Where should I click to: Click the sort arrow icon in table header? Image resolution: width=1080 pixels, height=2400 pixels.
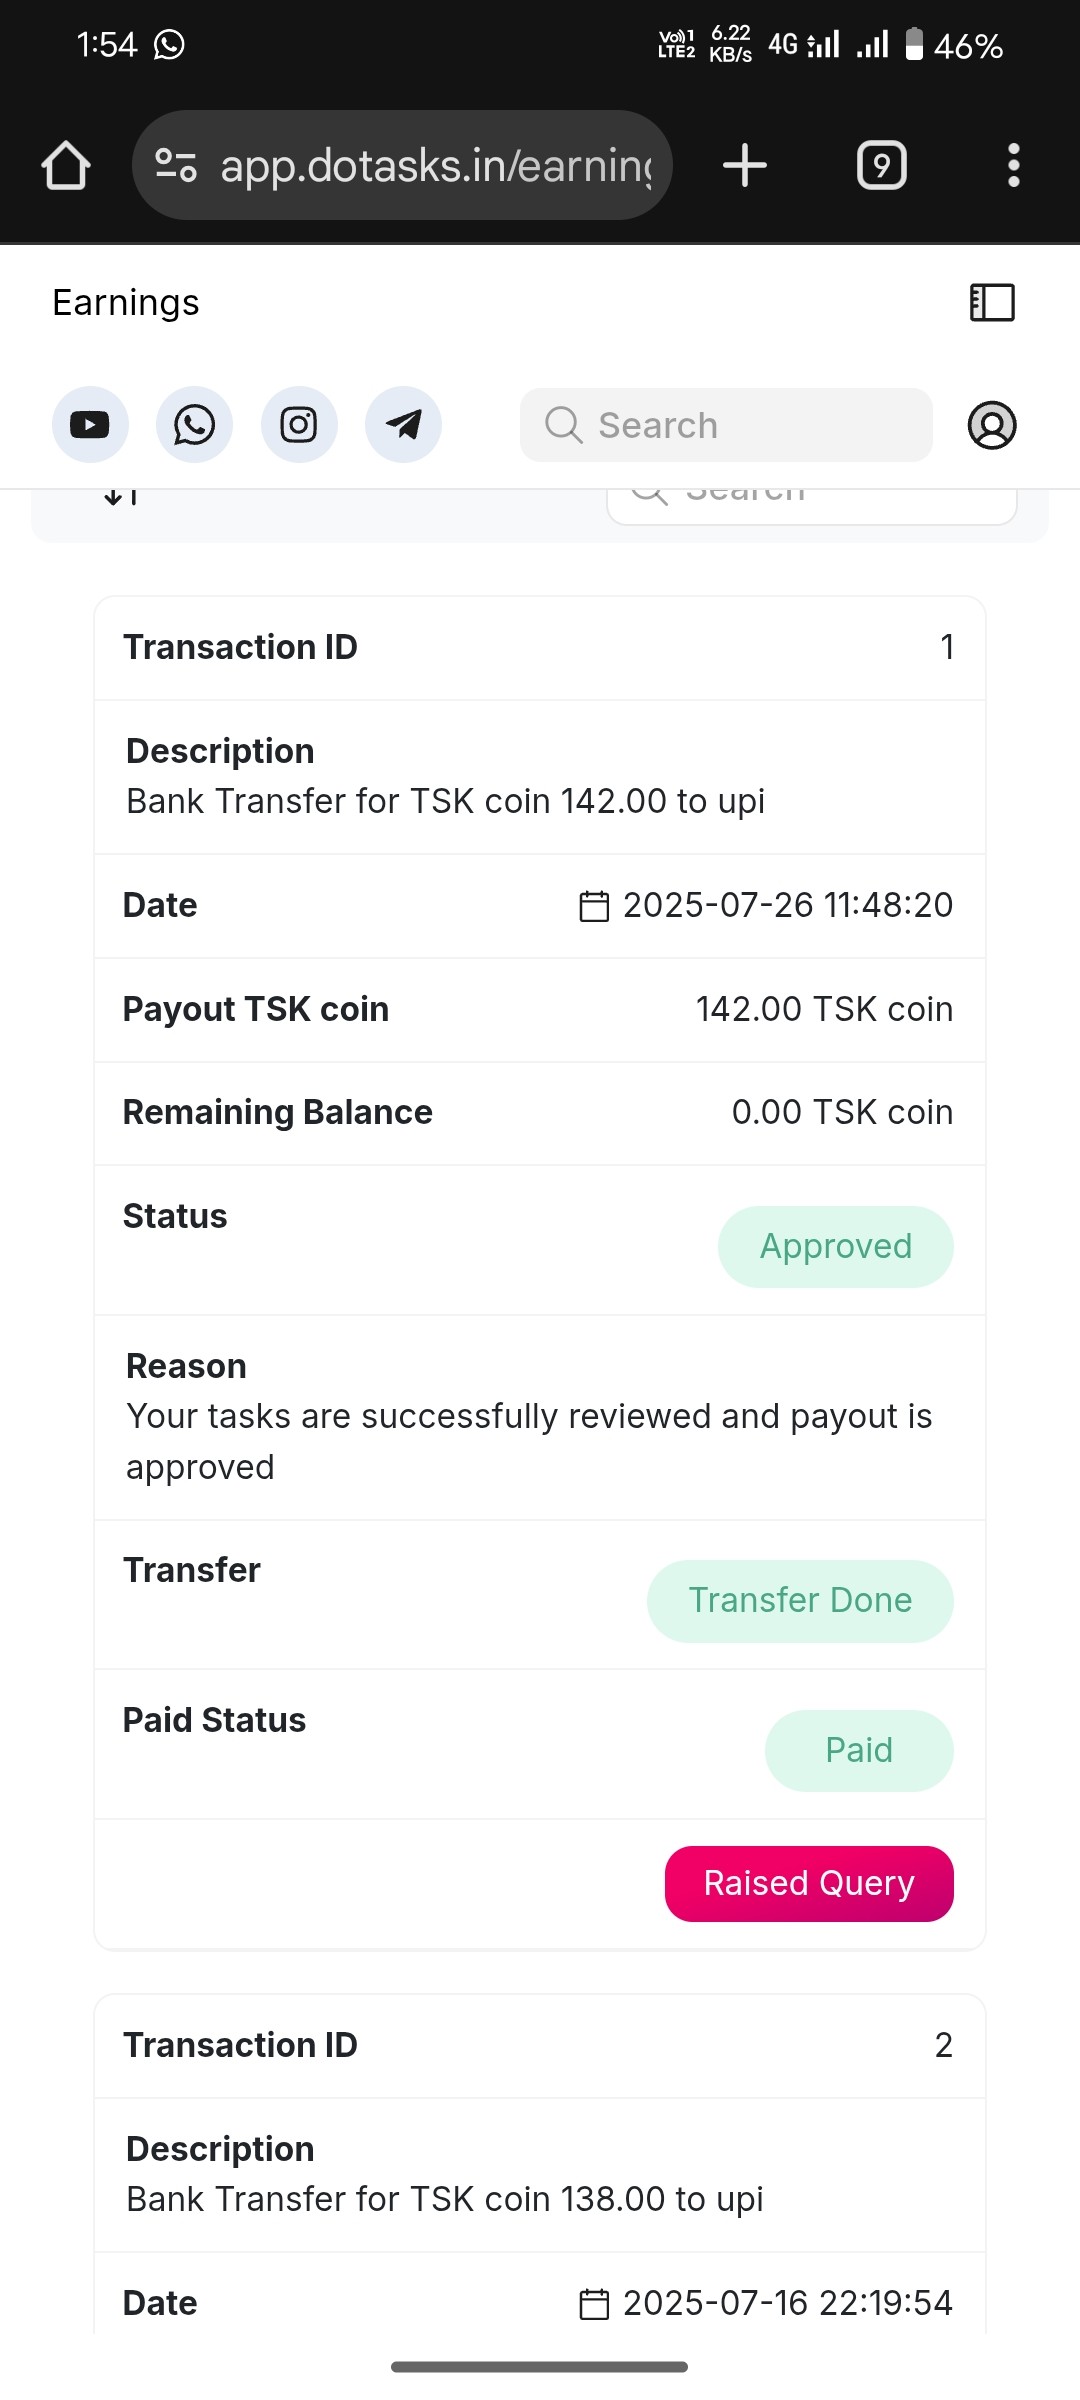click(x=120, y=496)
